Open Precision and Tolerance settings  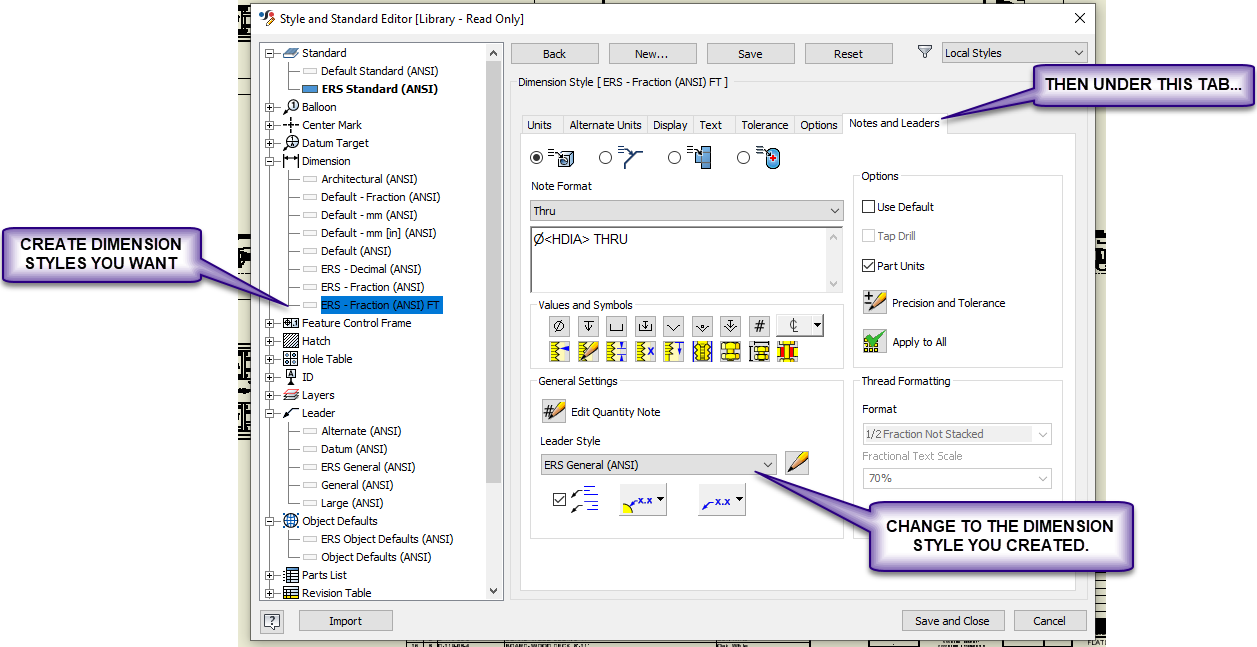pyautogui.click(x=875, y=302)
